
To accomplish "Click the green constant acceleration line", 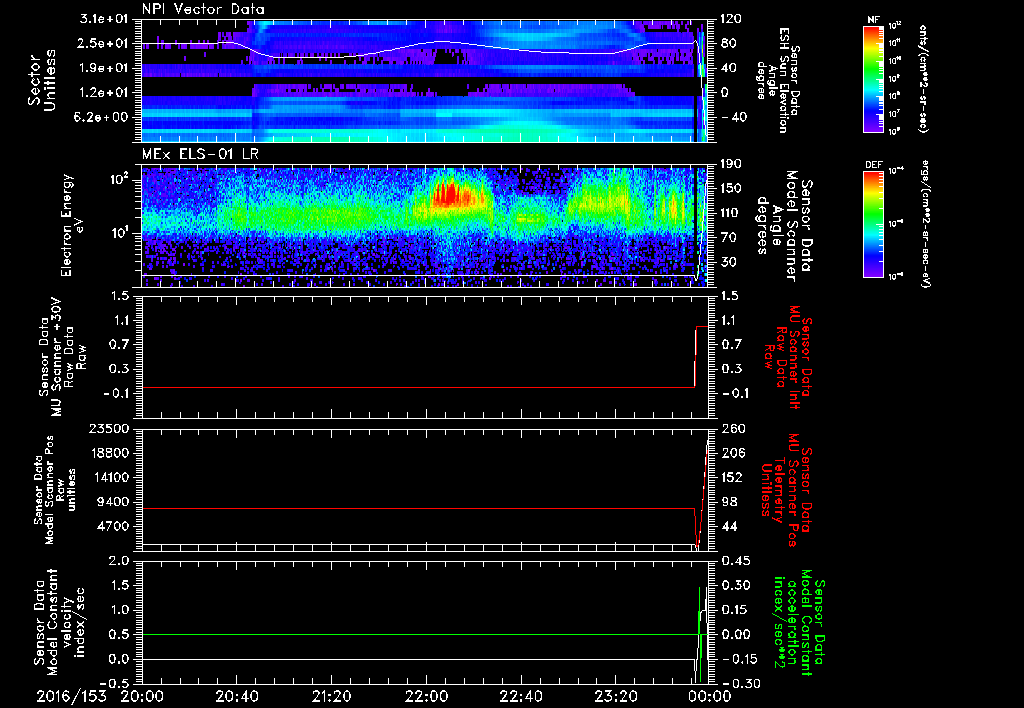I will (400, 634).
